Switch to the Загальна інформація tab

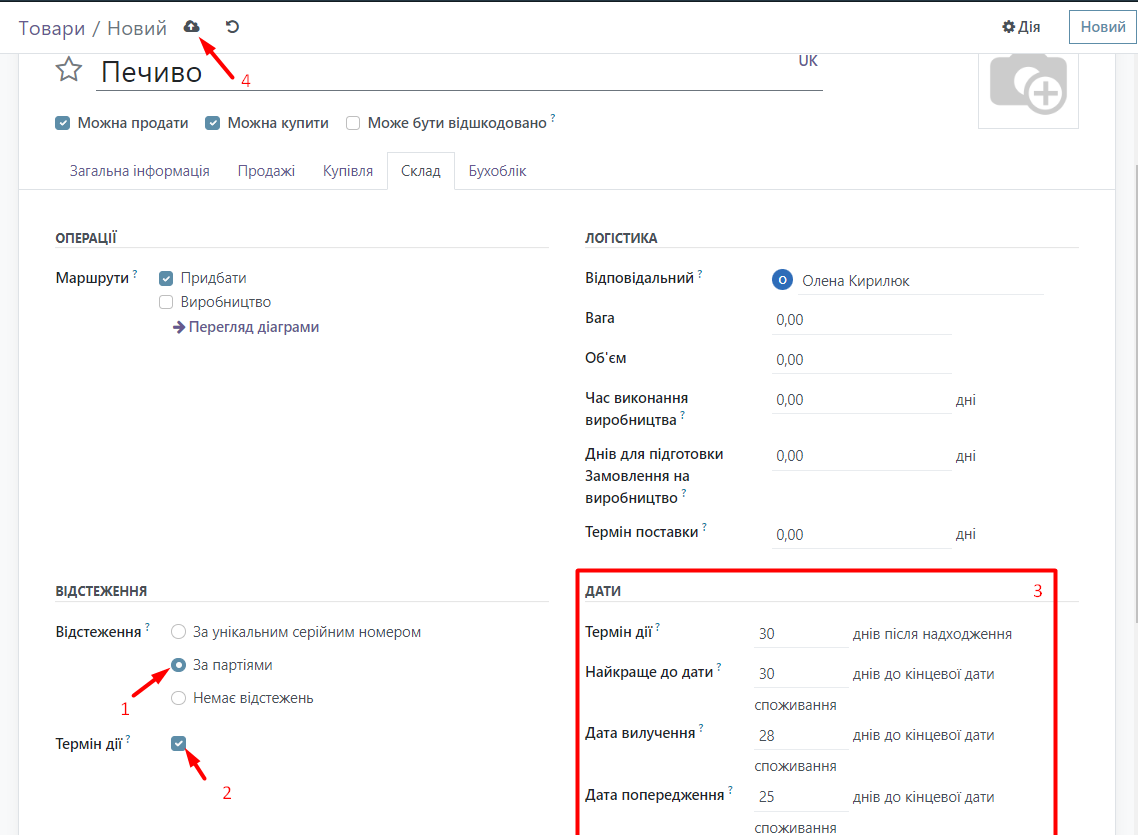click(139, 171)
